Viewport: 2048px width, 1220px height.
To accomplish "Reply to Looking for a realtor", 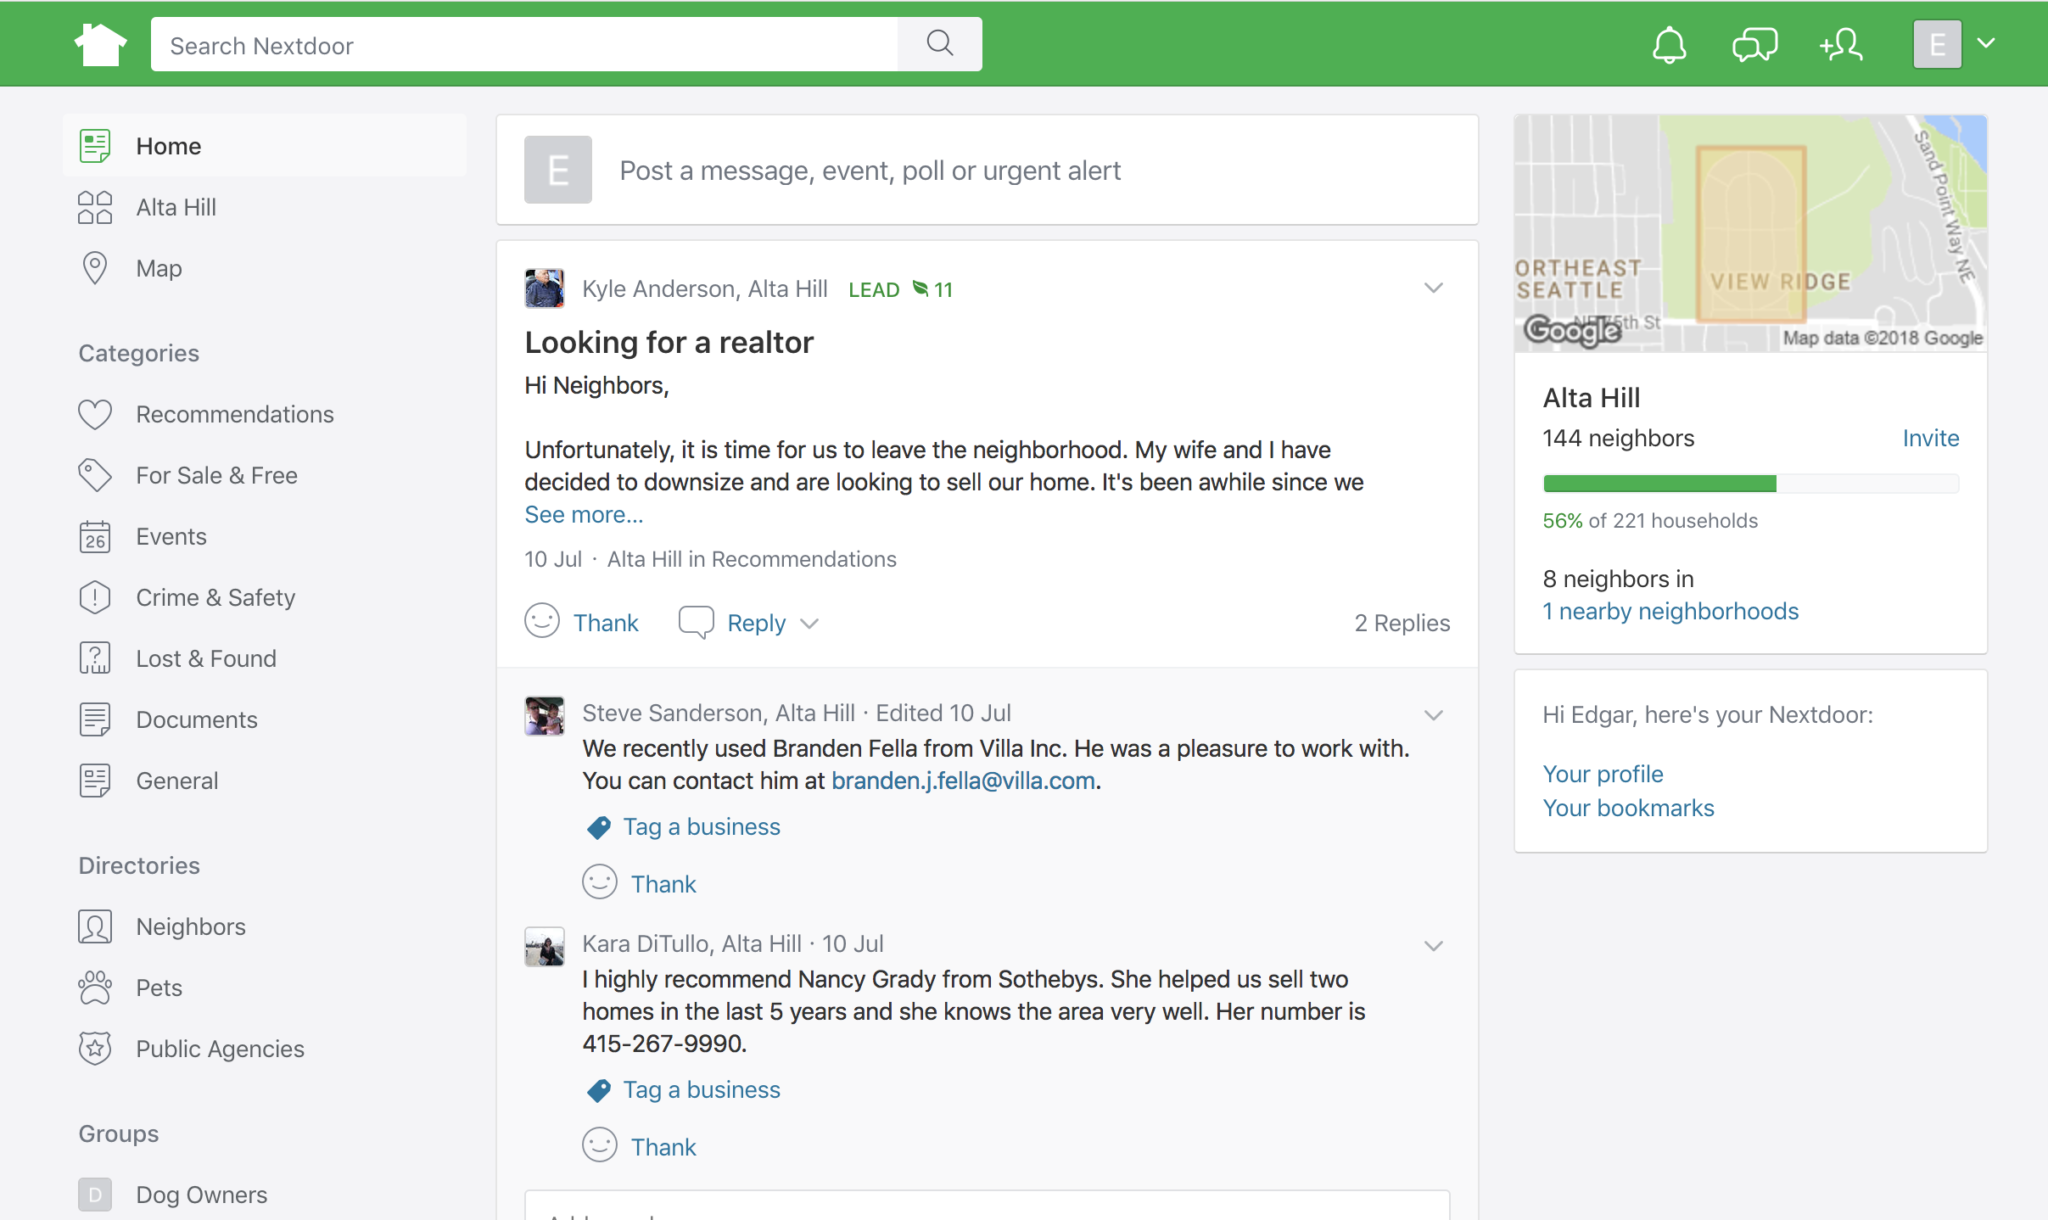I will 756,623.
